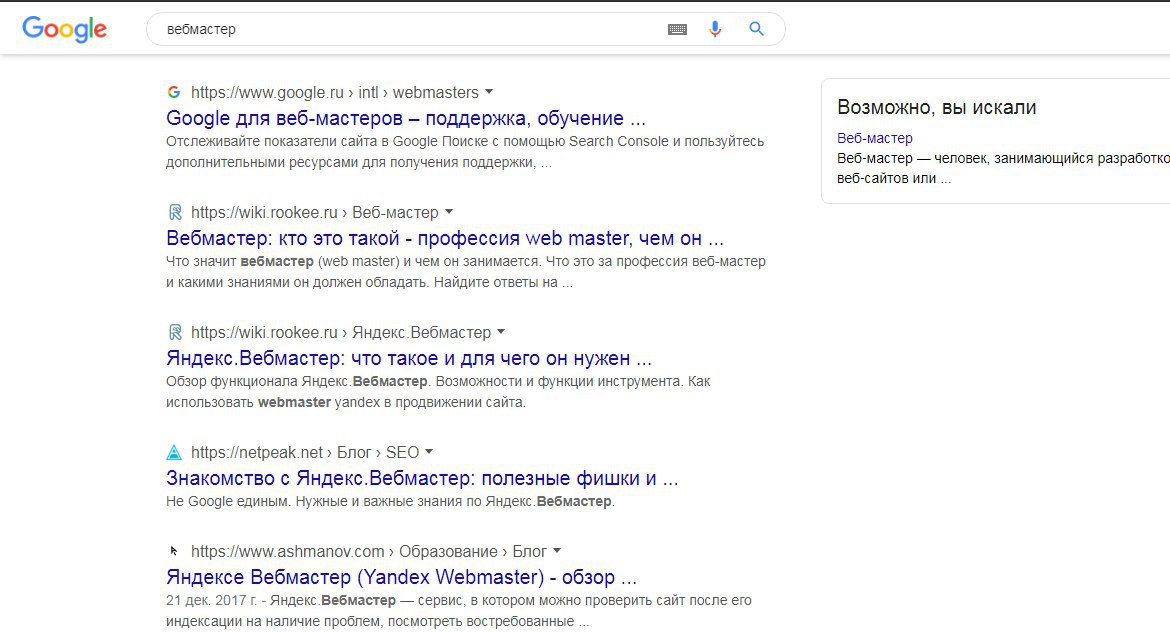
Task: Click snippet 'Не Google единым. Нужные и важные знания'
Action: click(390, 501)
